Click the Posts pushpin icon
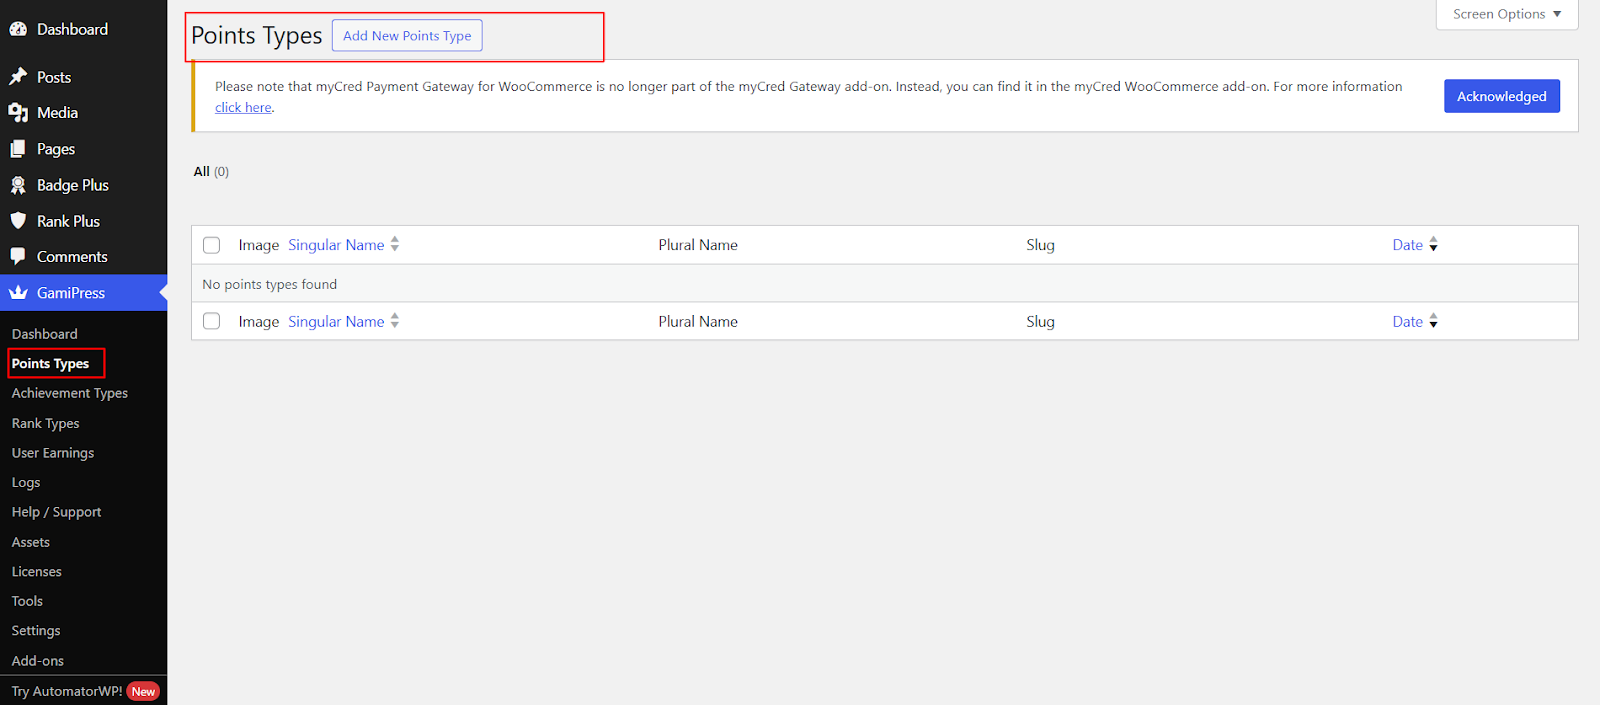 point(18,77)
